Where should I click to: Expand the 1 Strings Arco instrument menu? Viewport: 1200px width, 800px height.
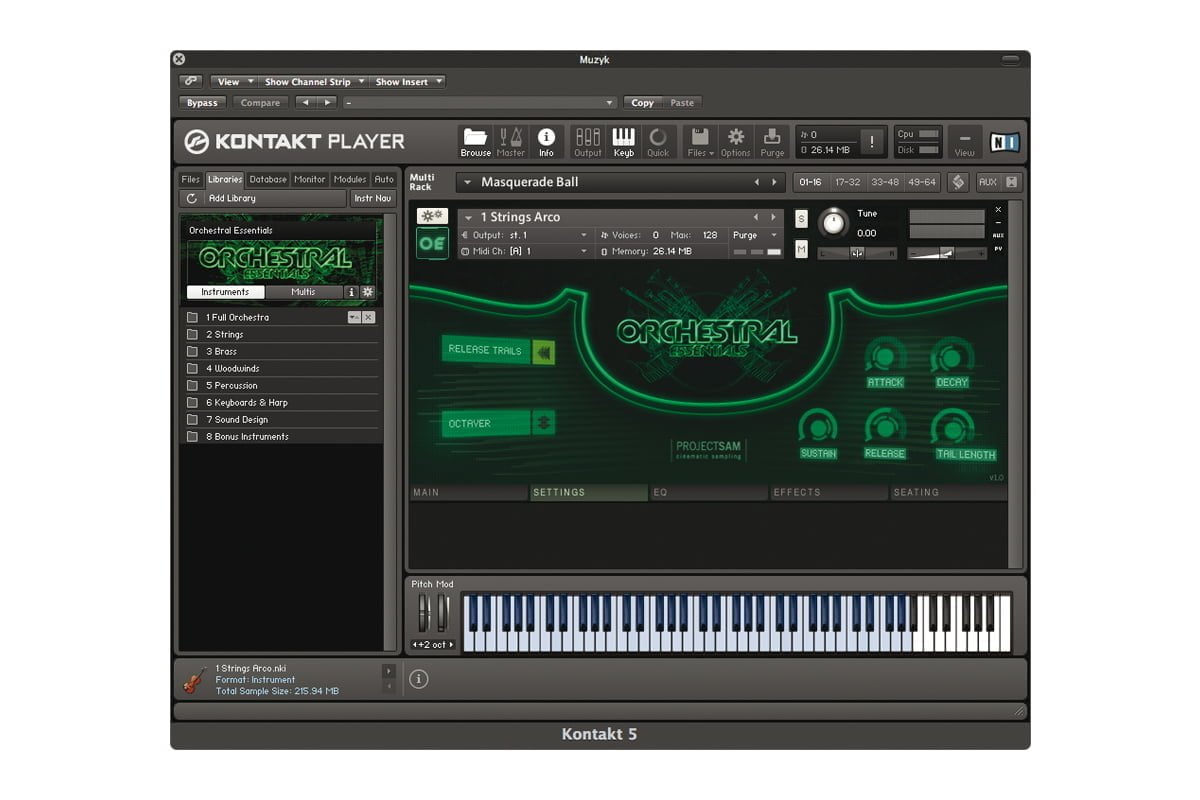pos(468,217)
